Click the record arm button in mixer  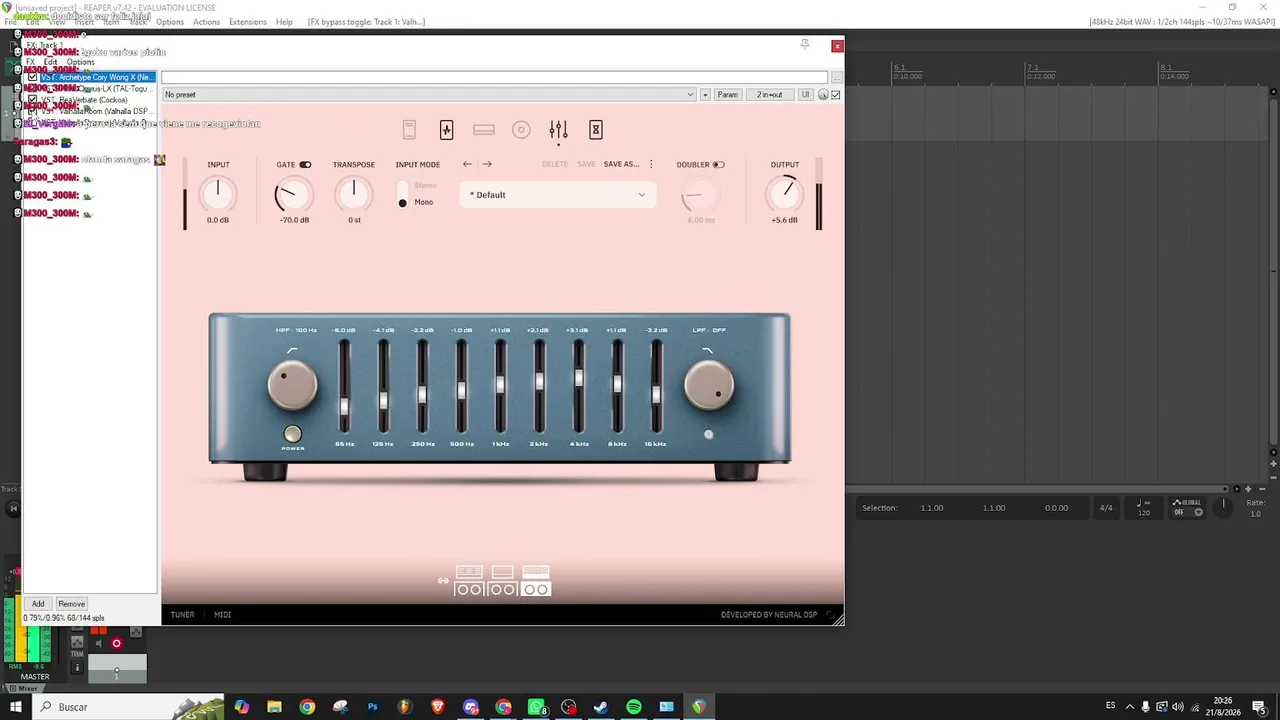click(x=116, y=643)
